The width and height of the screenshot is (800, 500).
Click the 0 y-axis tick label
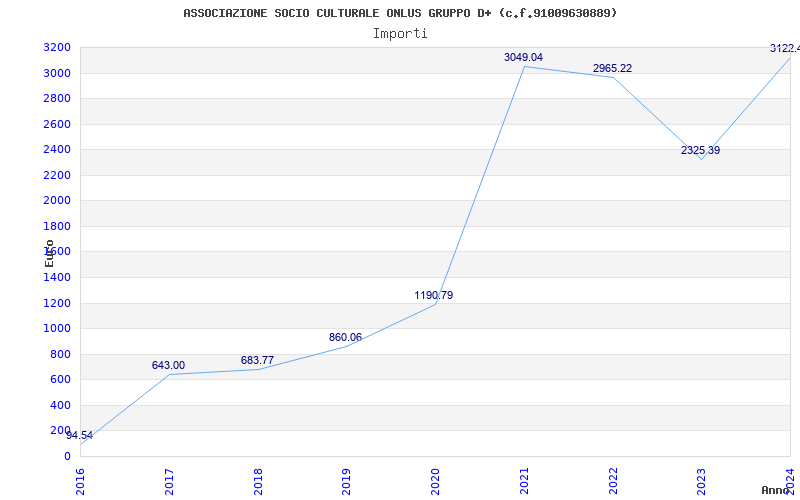(x=67, y=457)
